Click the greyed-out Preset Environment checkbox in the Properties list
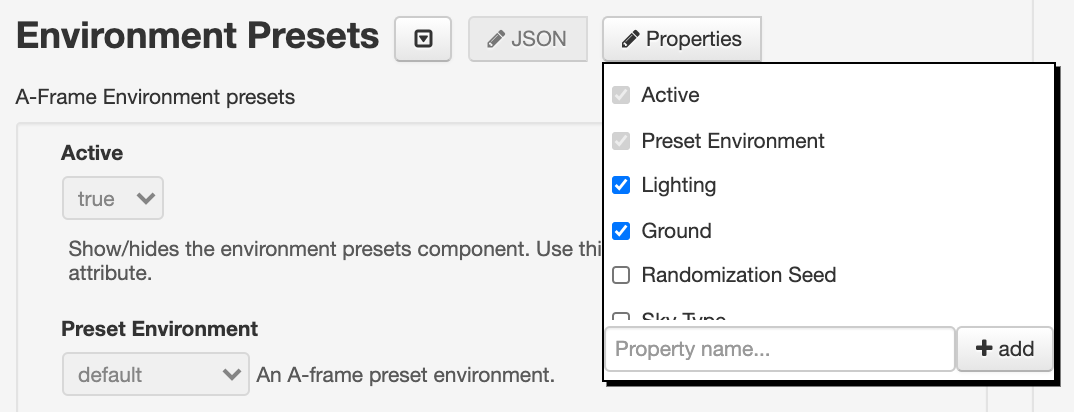This screenshot has width=1074, height=412. (x=621, y=141)
